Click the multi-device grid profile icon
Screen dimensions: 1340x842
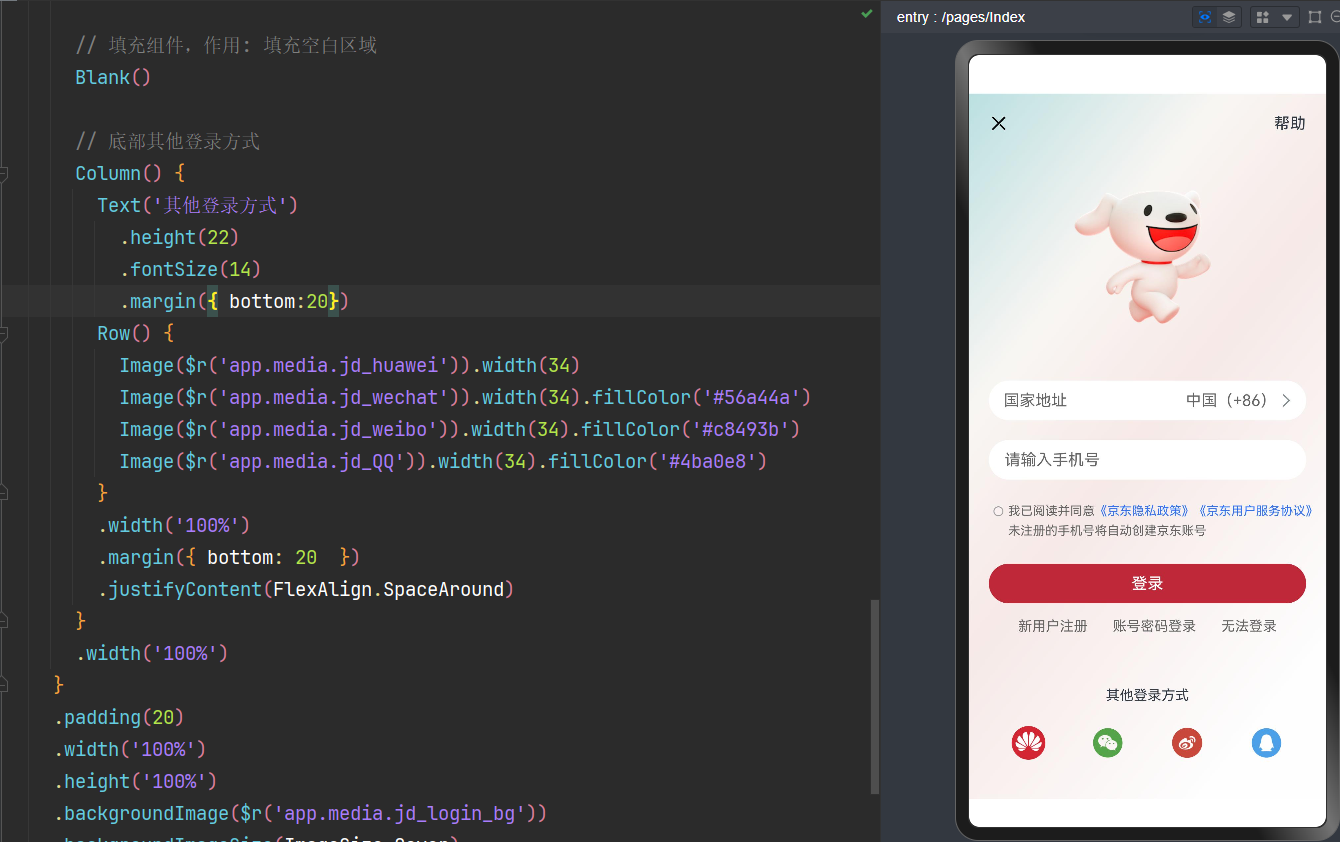(x=1263, y=17)
